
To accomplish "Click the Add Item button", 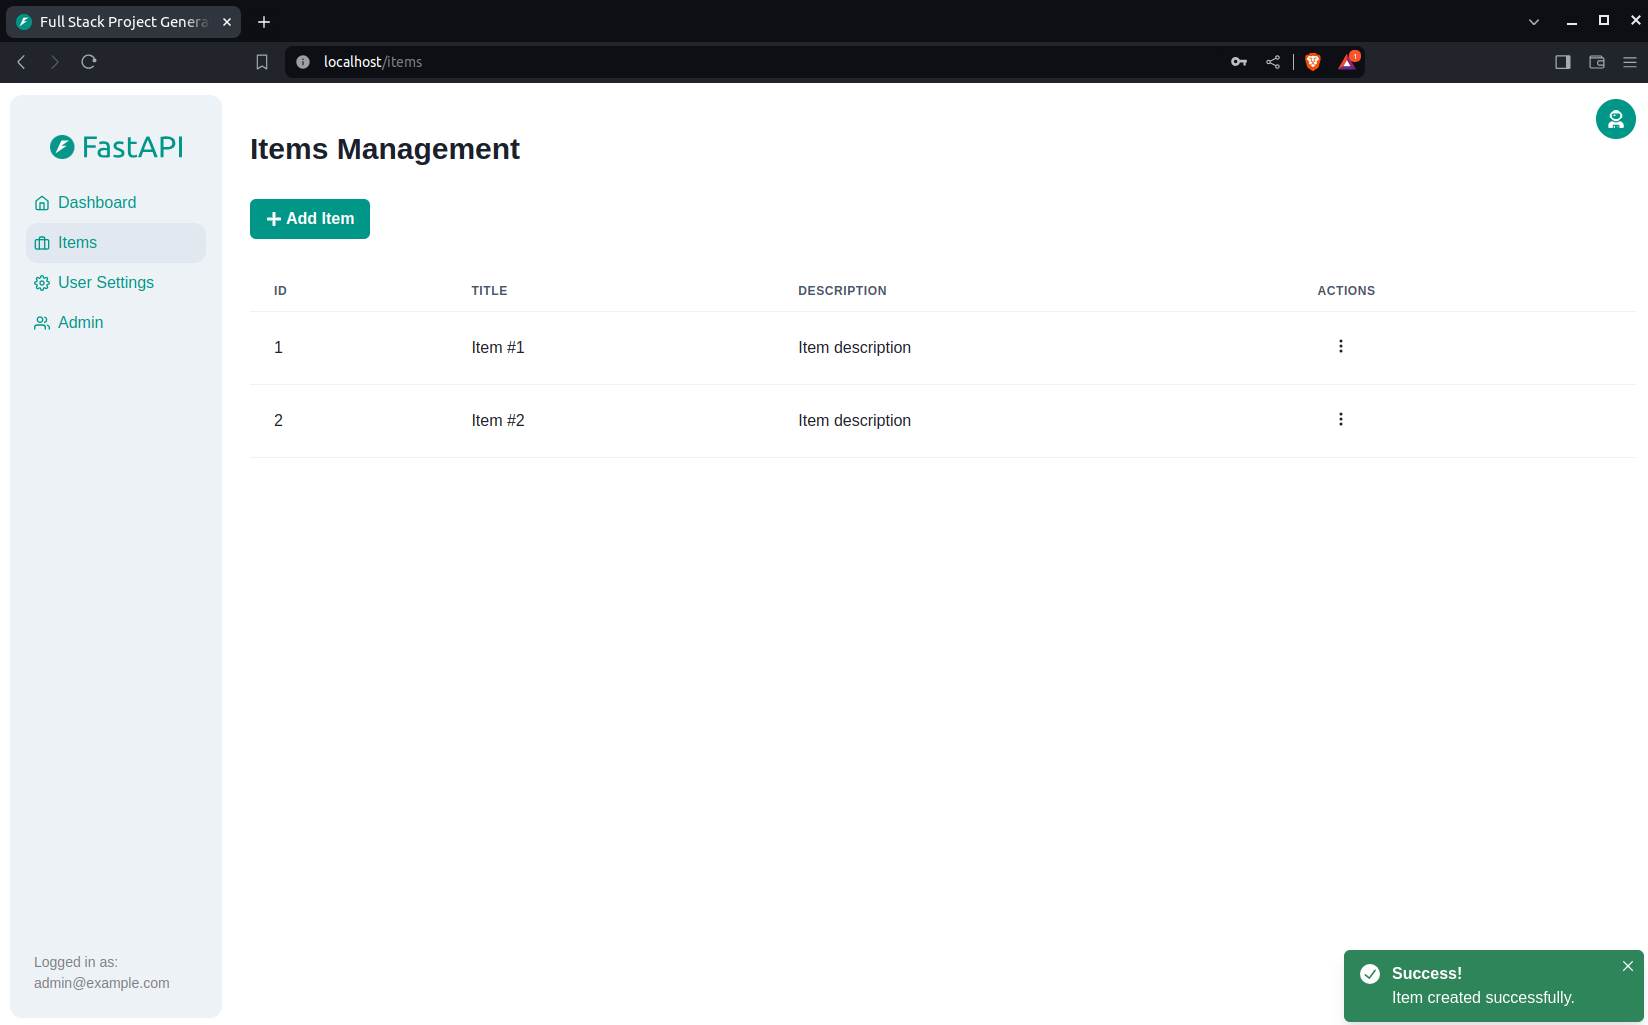I will [309, 218].
